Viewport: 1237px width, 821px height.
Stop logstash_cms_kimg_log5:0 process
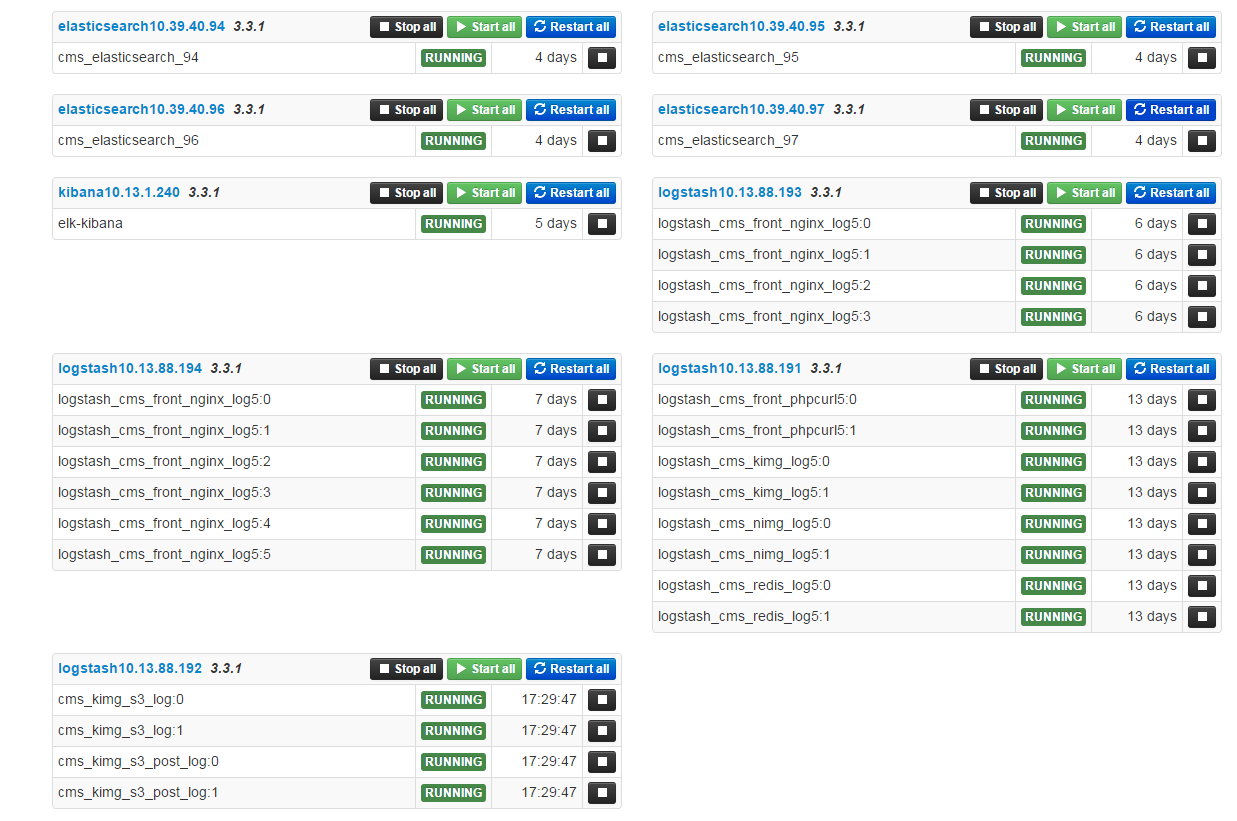pos(1201,462)
